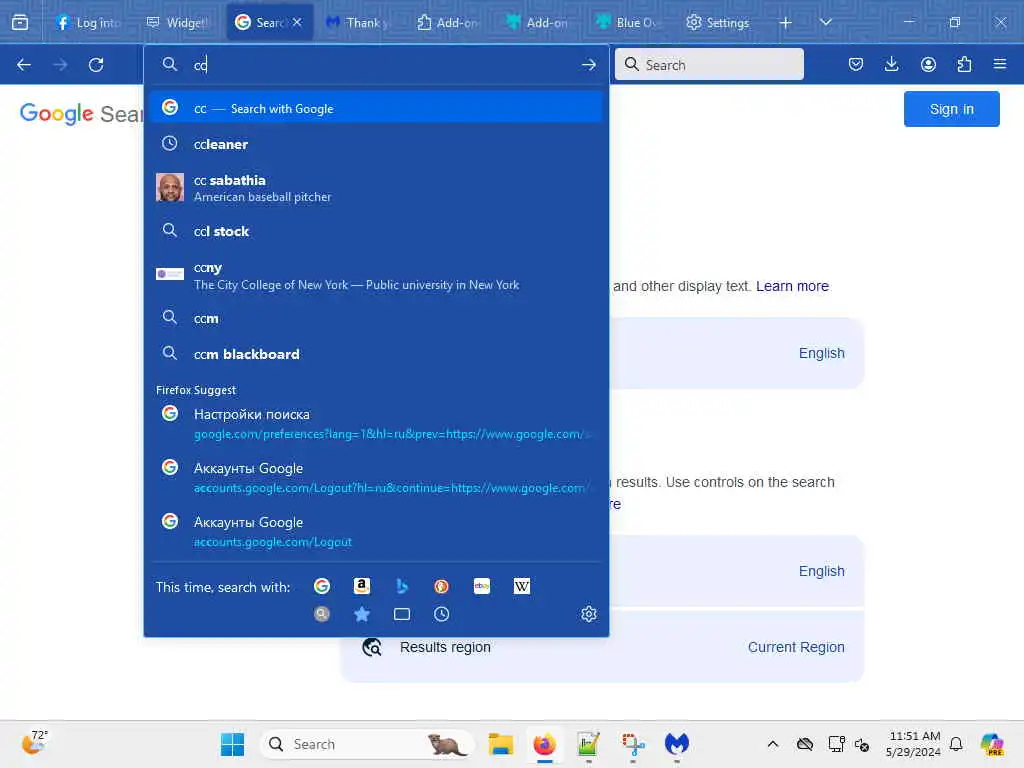
Task: Search this time with Amazon icon
Action: click(x=362, y=586)
